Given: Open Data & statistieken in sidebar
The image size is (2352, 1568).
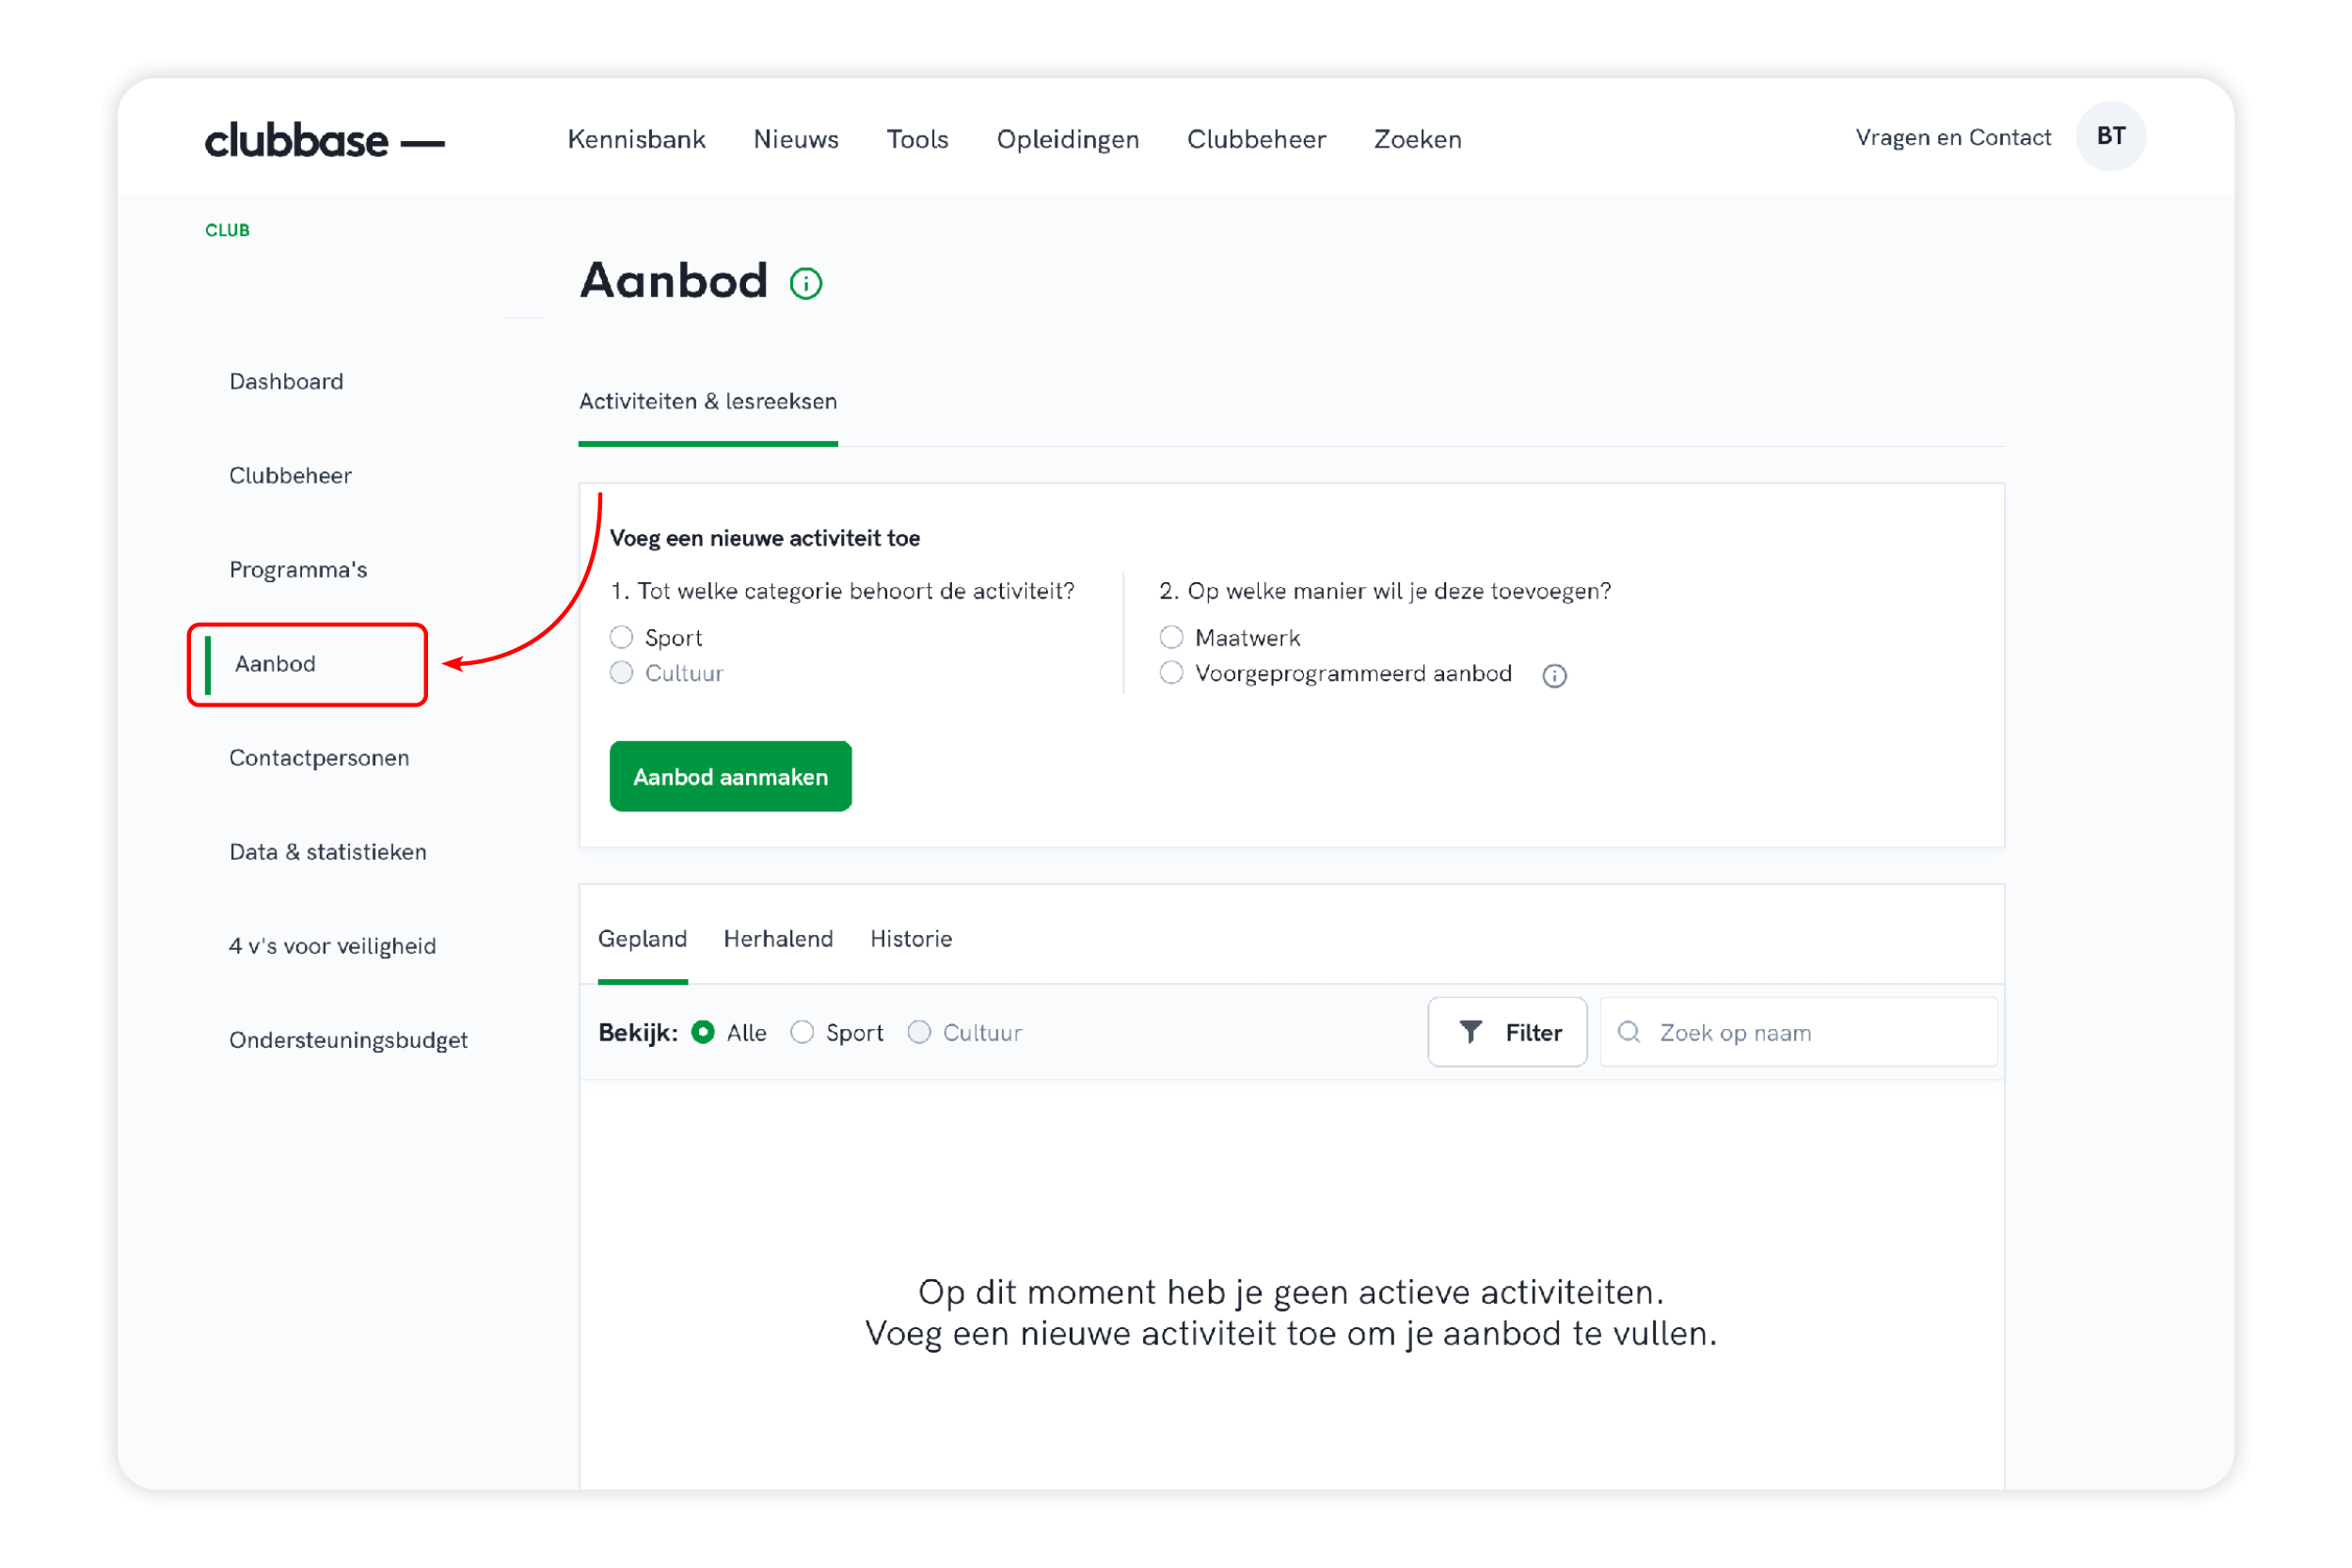Looking at the screenshot, I should [327, 852].
